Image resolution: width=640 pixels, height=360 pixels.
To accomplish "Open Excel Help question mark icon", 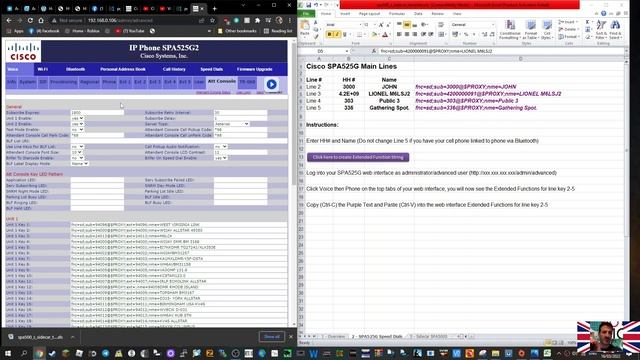I will point(604,13).
